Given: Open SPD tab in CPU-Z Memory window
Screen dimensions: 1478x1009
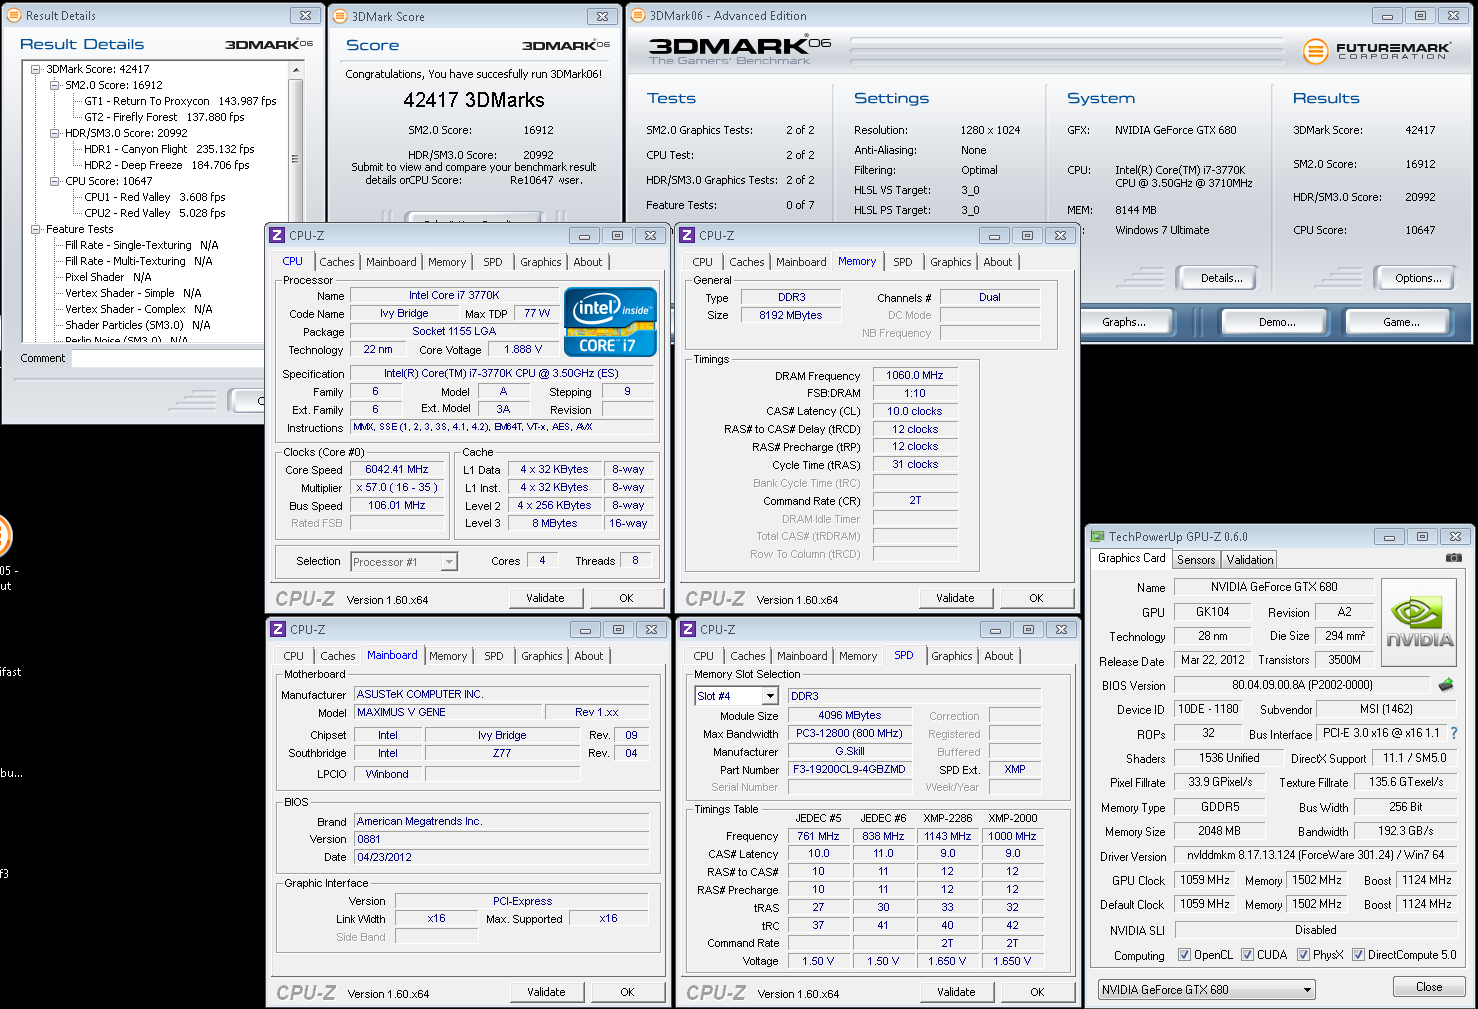Looking at the screenshot, I should tap(903, 262).
